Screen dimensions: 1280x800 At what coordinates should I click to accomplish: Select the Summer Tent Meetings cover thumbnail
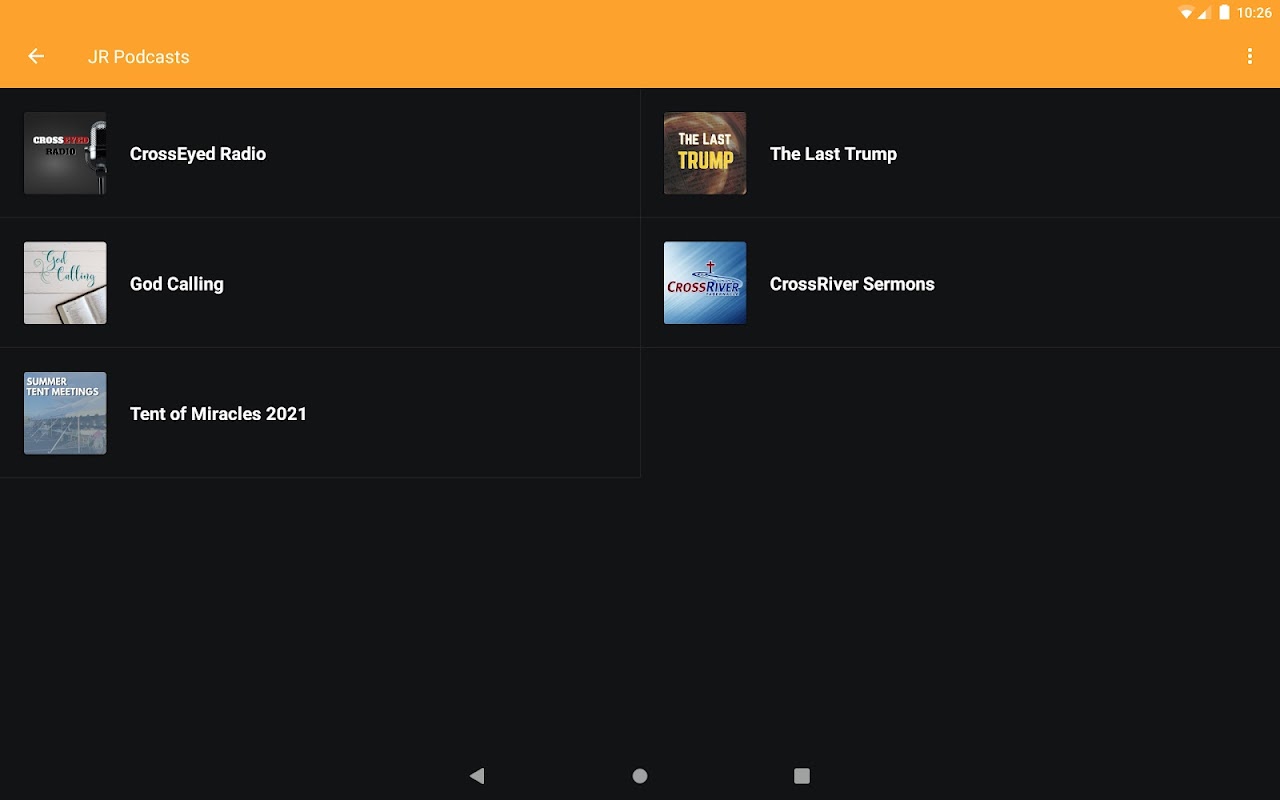[x=65, y=413]
